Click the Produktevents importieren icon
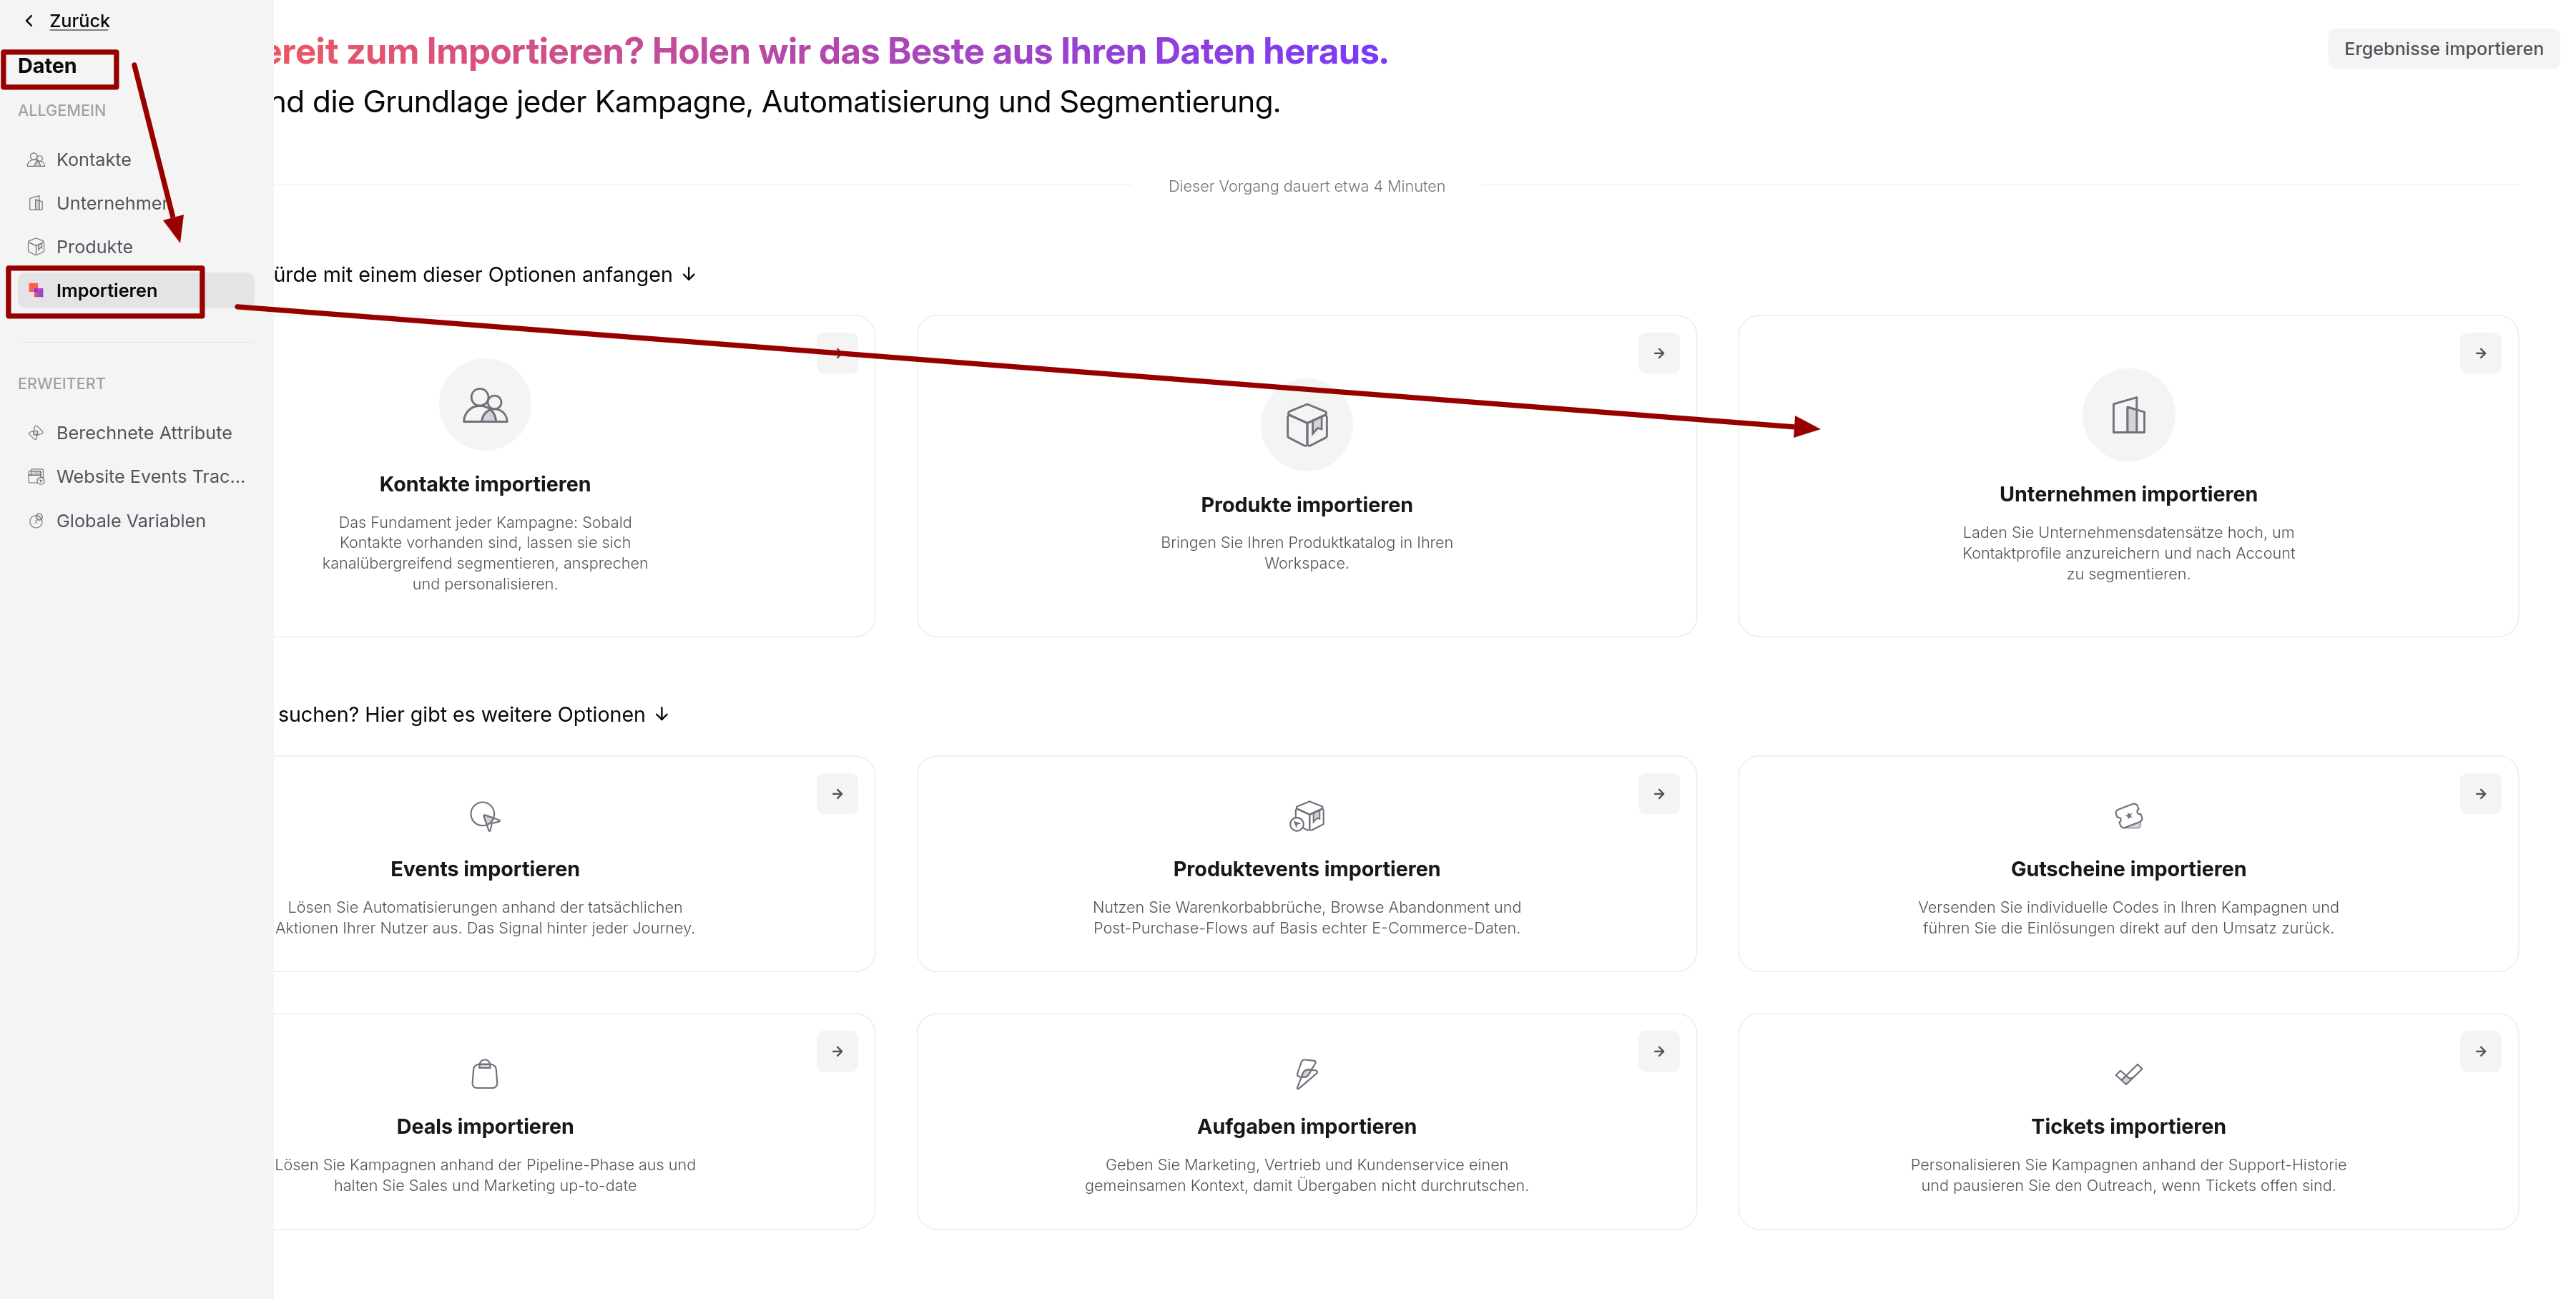 (x=1306, y=816)
